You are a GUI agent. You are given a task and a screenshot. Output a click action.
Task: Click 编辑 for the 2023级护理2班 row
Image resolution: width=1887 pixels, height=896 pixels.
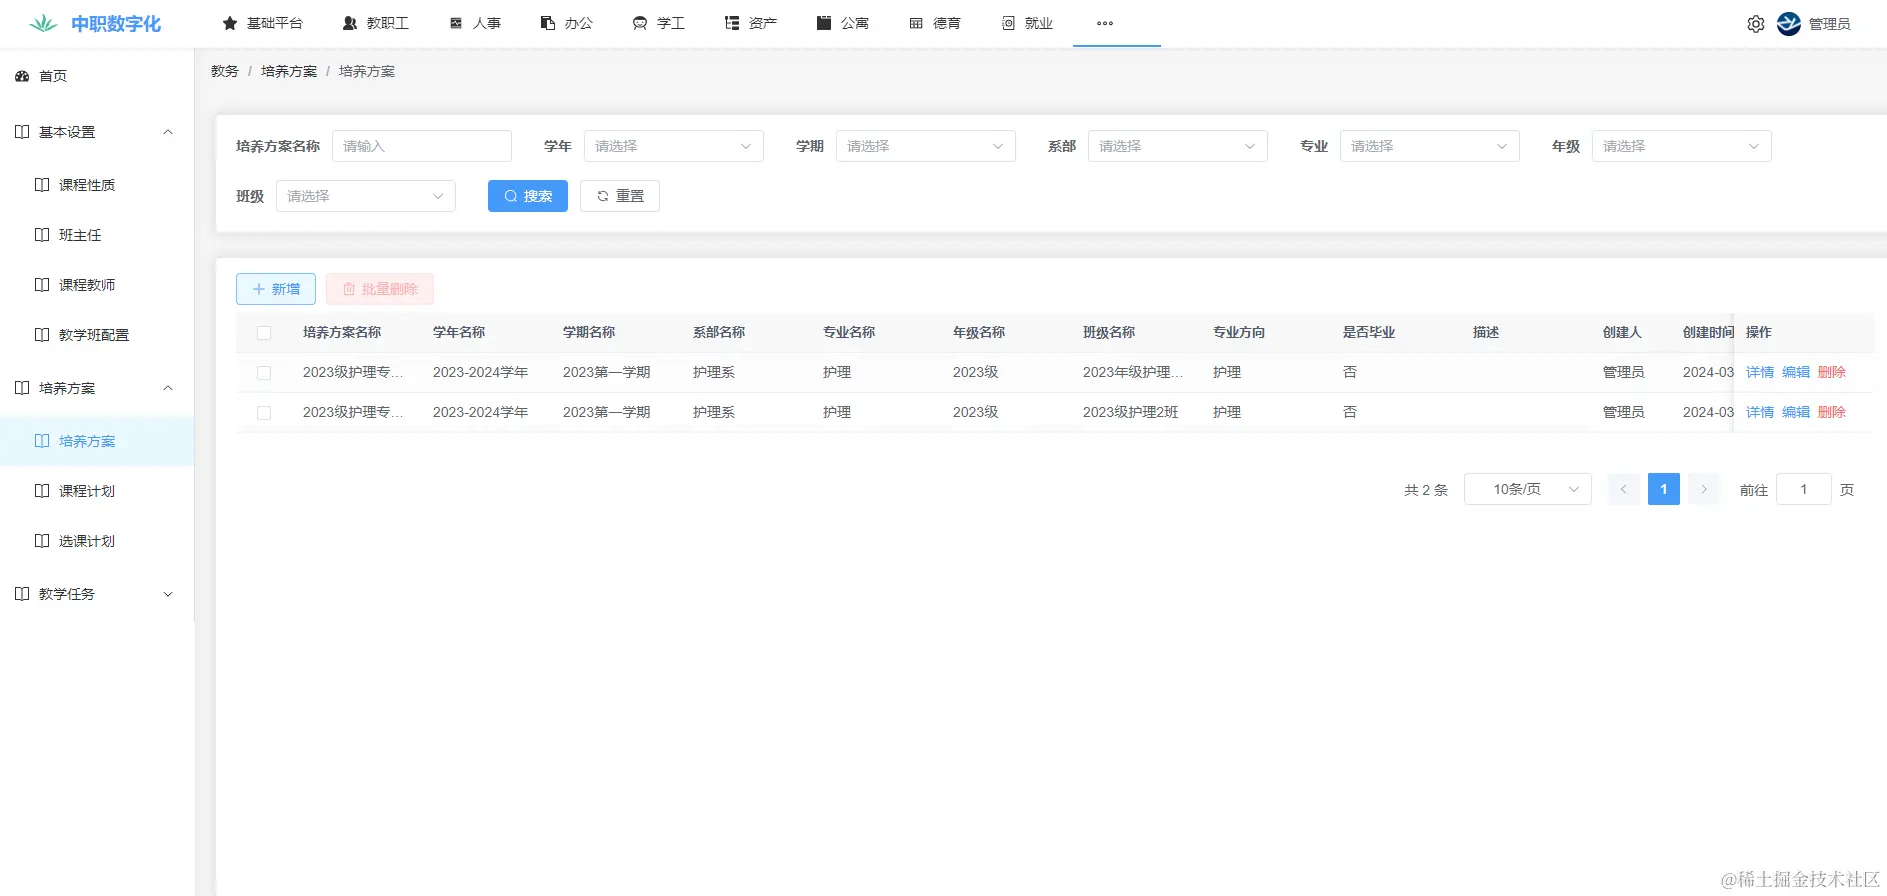coord(1796,412)
